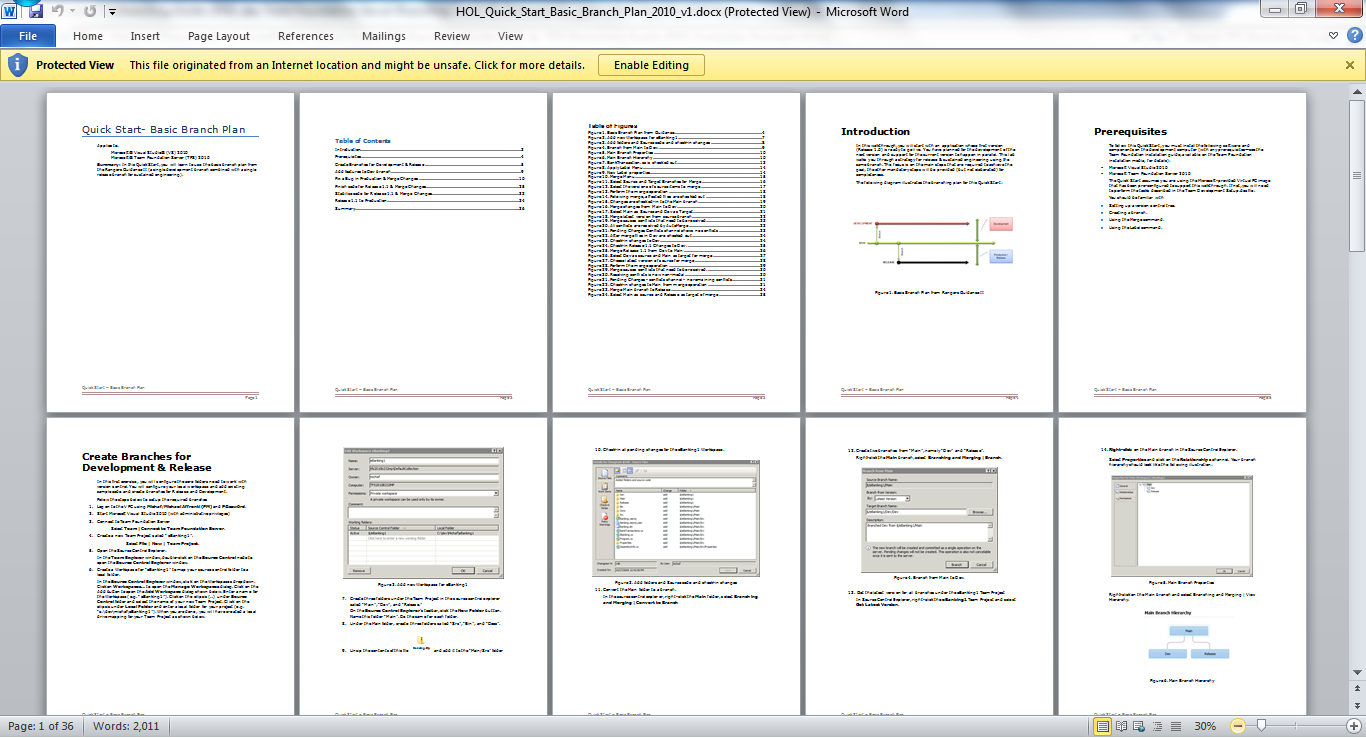
Task: Close the Protected View message bar
Action: [1349, 65]
